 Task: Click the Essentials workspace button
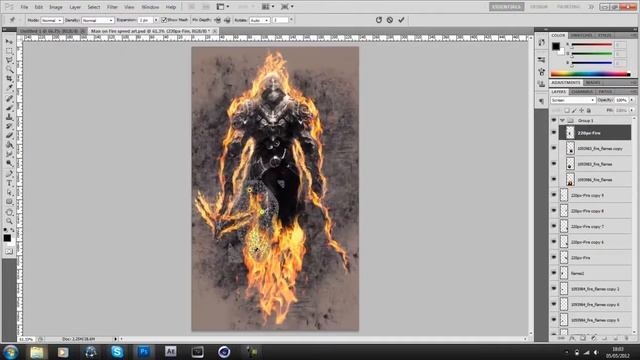[x=507, y=7]
